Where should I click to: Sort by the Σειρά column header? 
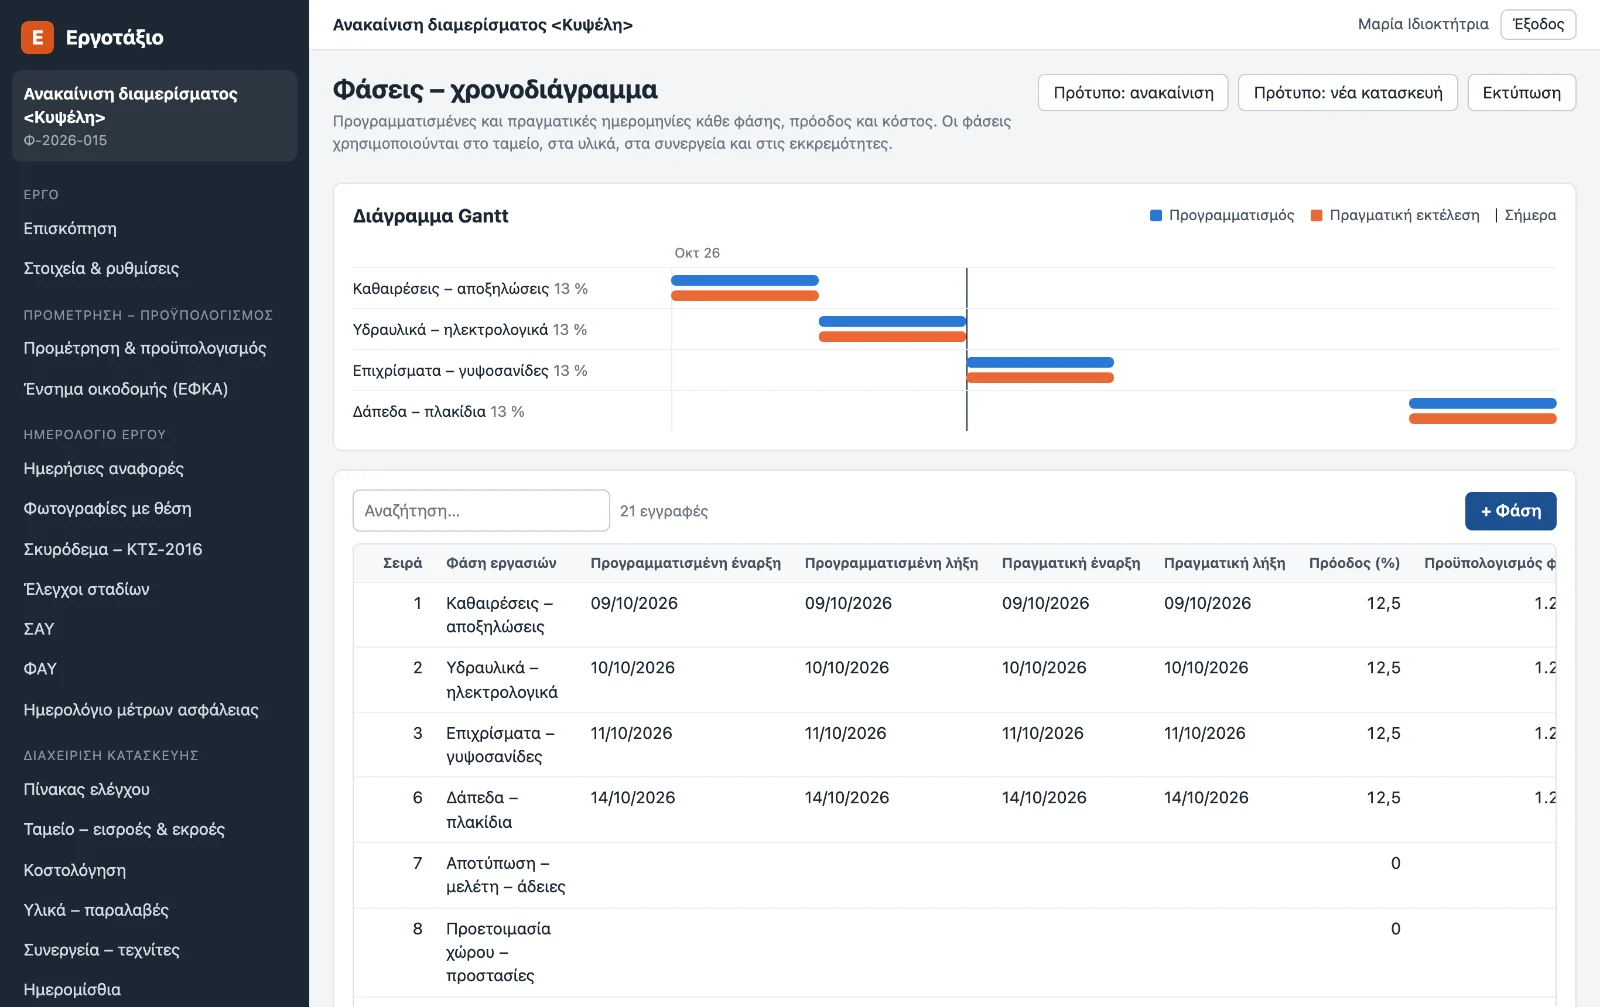coord(402,563)
